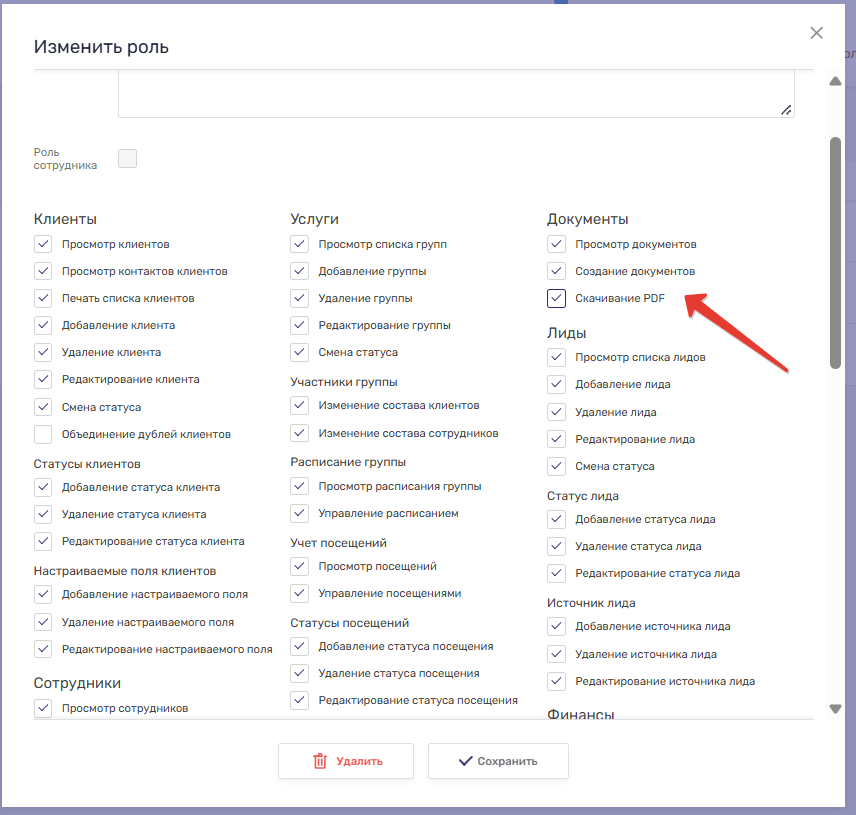Uncheck Просмотр списка групп
Viewport: 856px width, 815px height.
coord(300,244)
